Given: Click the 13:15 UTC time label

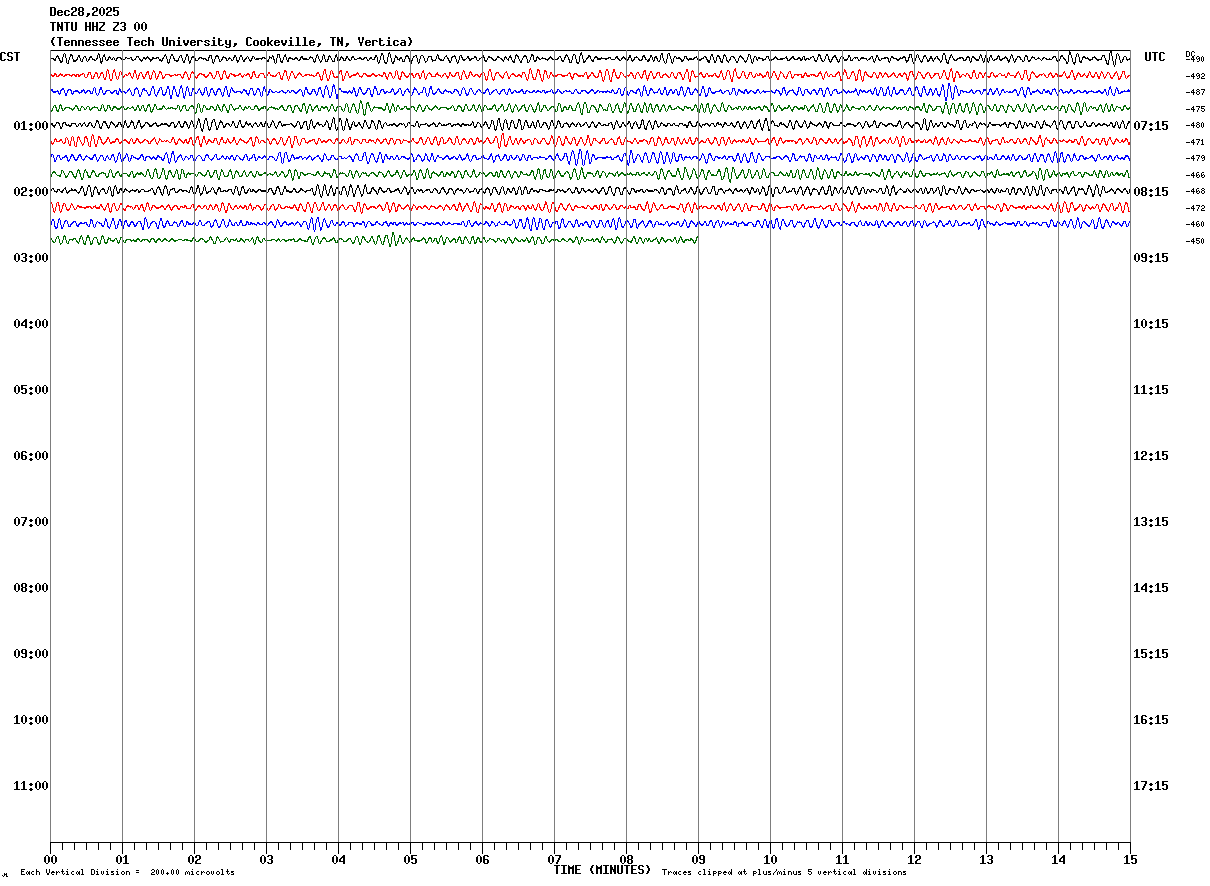Looking at the screenshot, I should (1151, 522).
